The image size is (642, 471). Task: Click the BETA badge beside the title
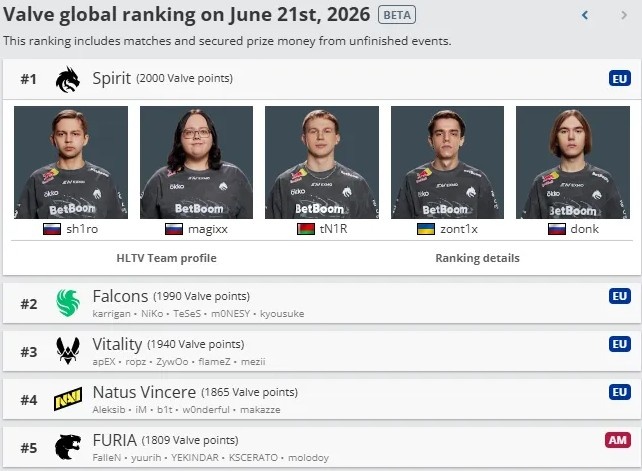397,15
